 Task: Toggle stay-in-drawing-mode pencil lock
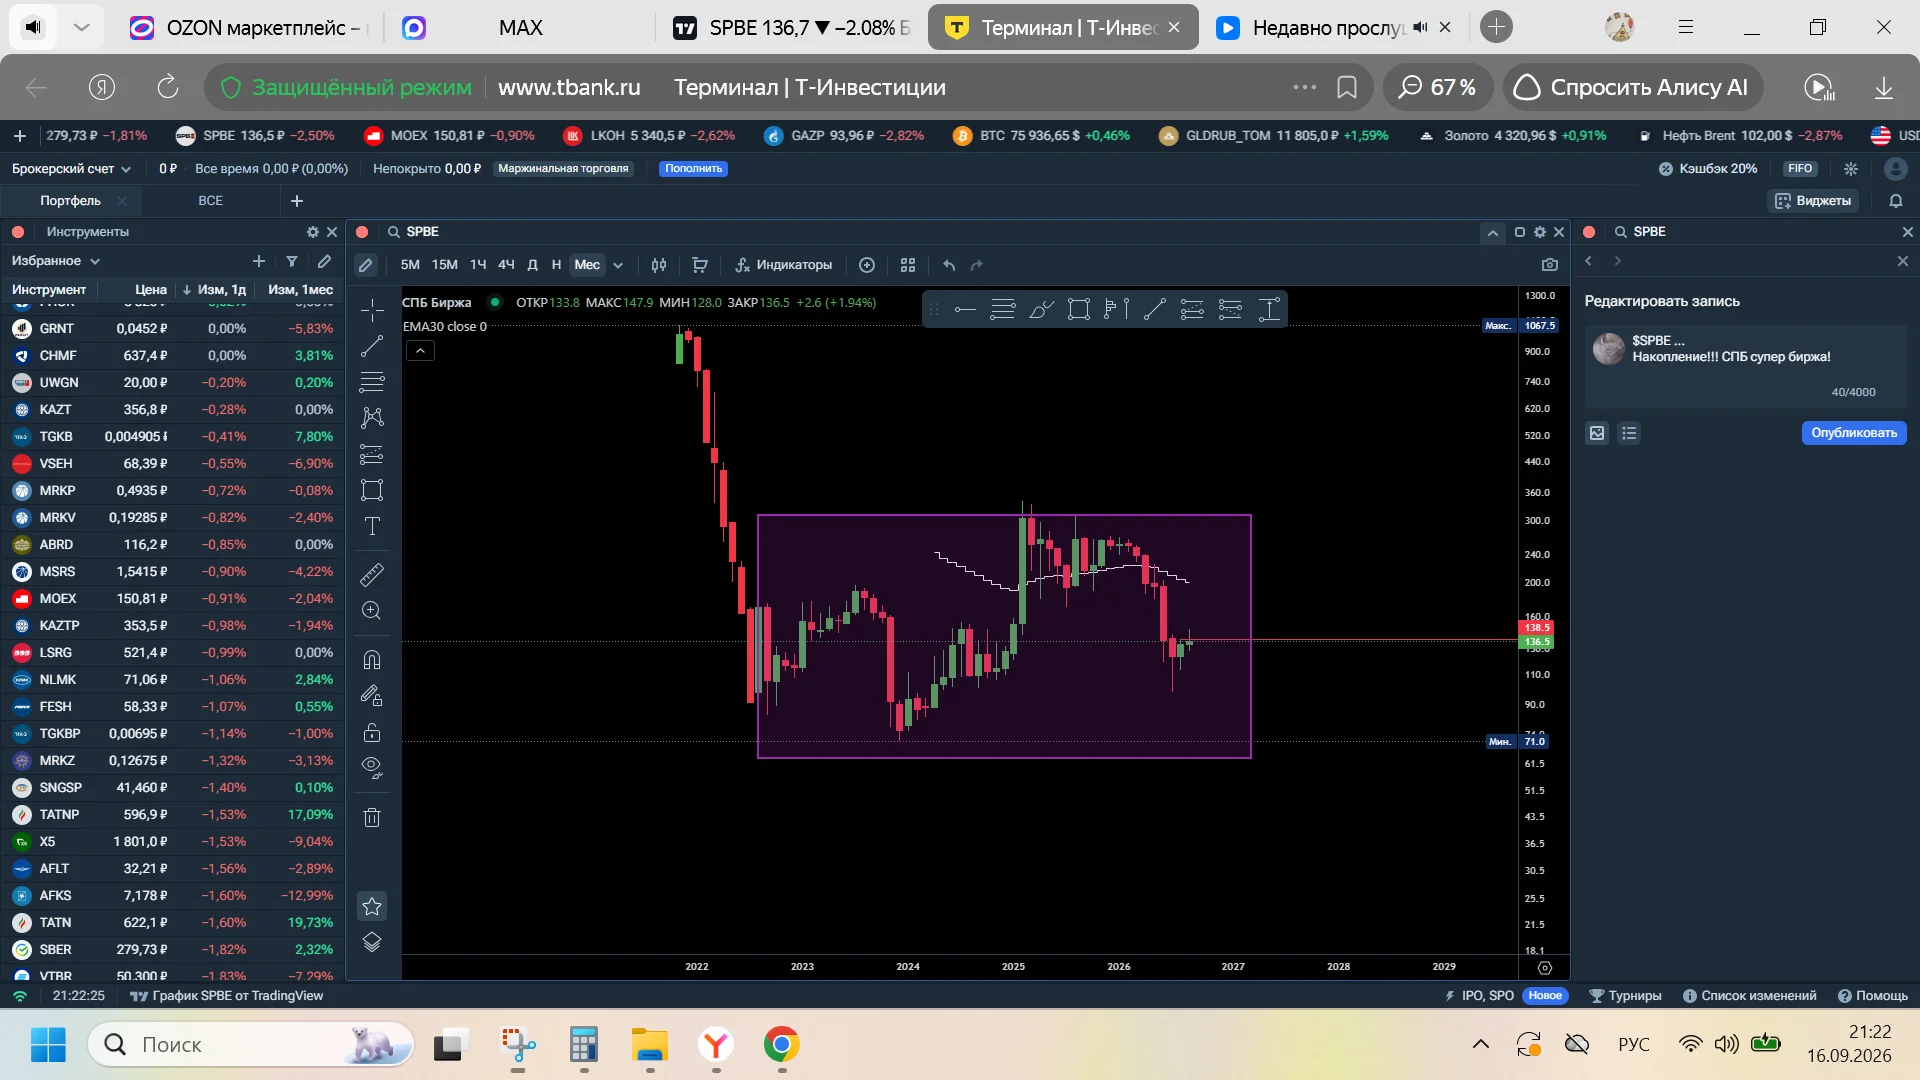click(x=372, y=696)
